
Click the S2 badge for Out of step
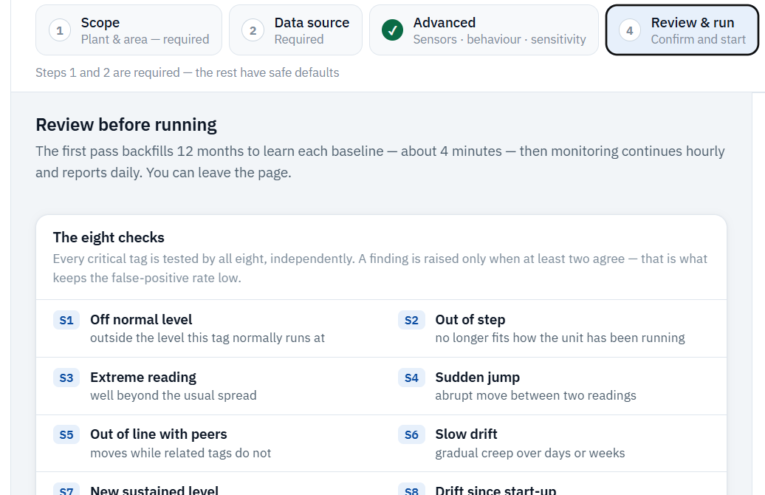[x=411, y=320]
